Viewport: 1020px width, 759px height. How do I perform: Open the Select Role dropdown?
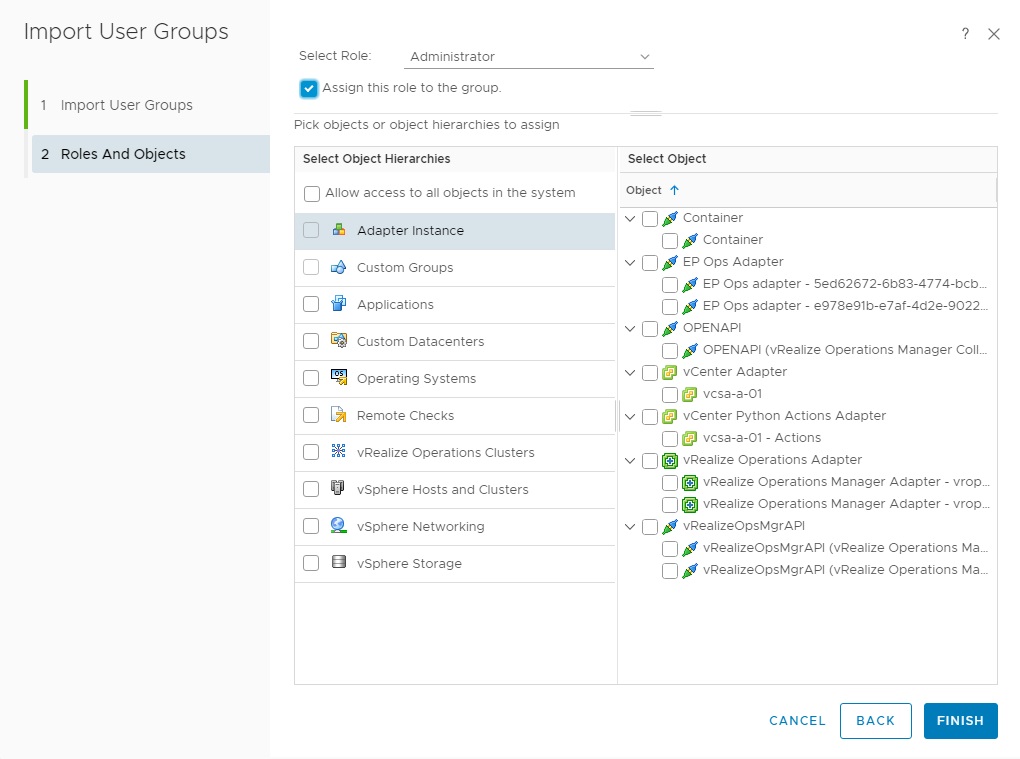click(529, 57)
